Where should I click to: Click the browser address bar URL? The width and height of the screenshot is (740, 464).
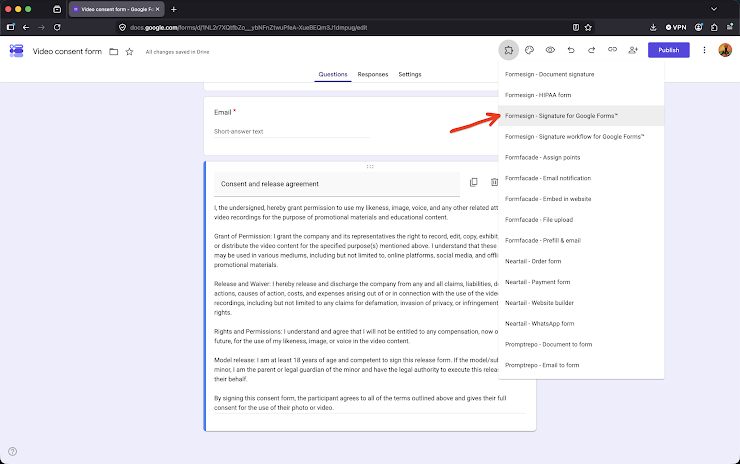tap(249, 27)
